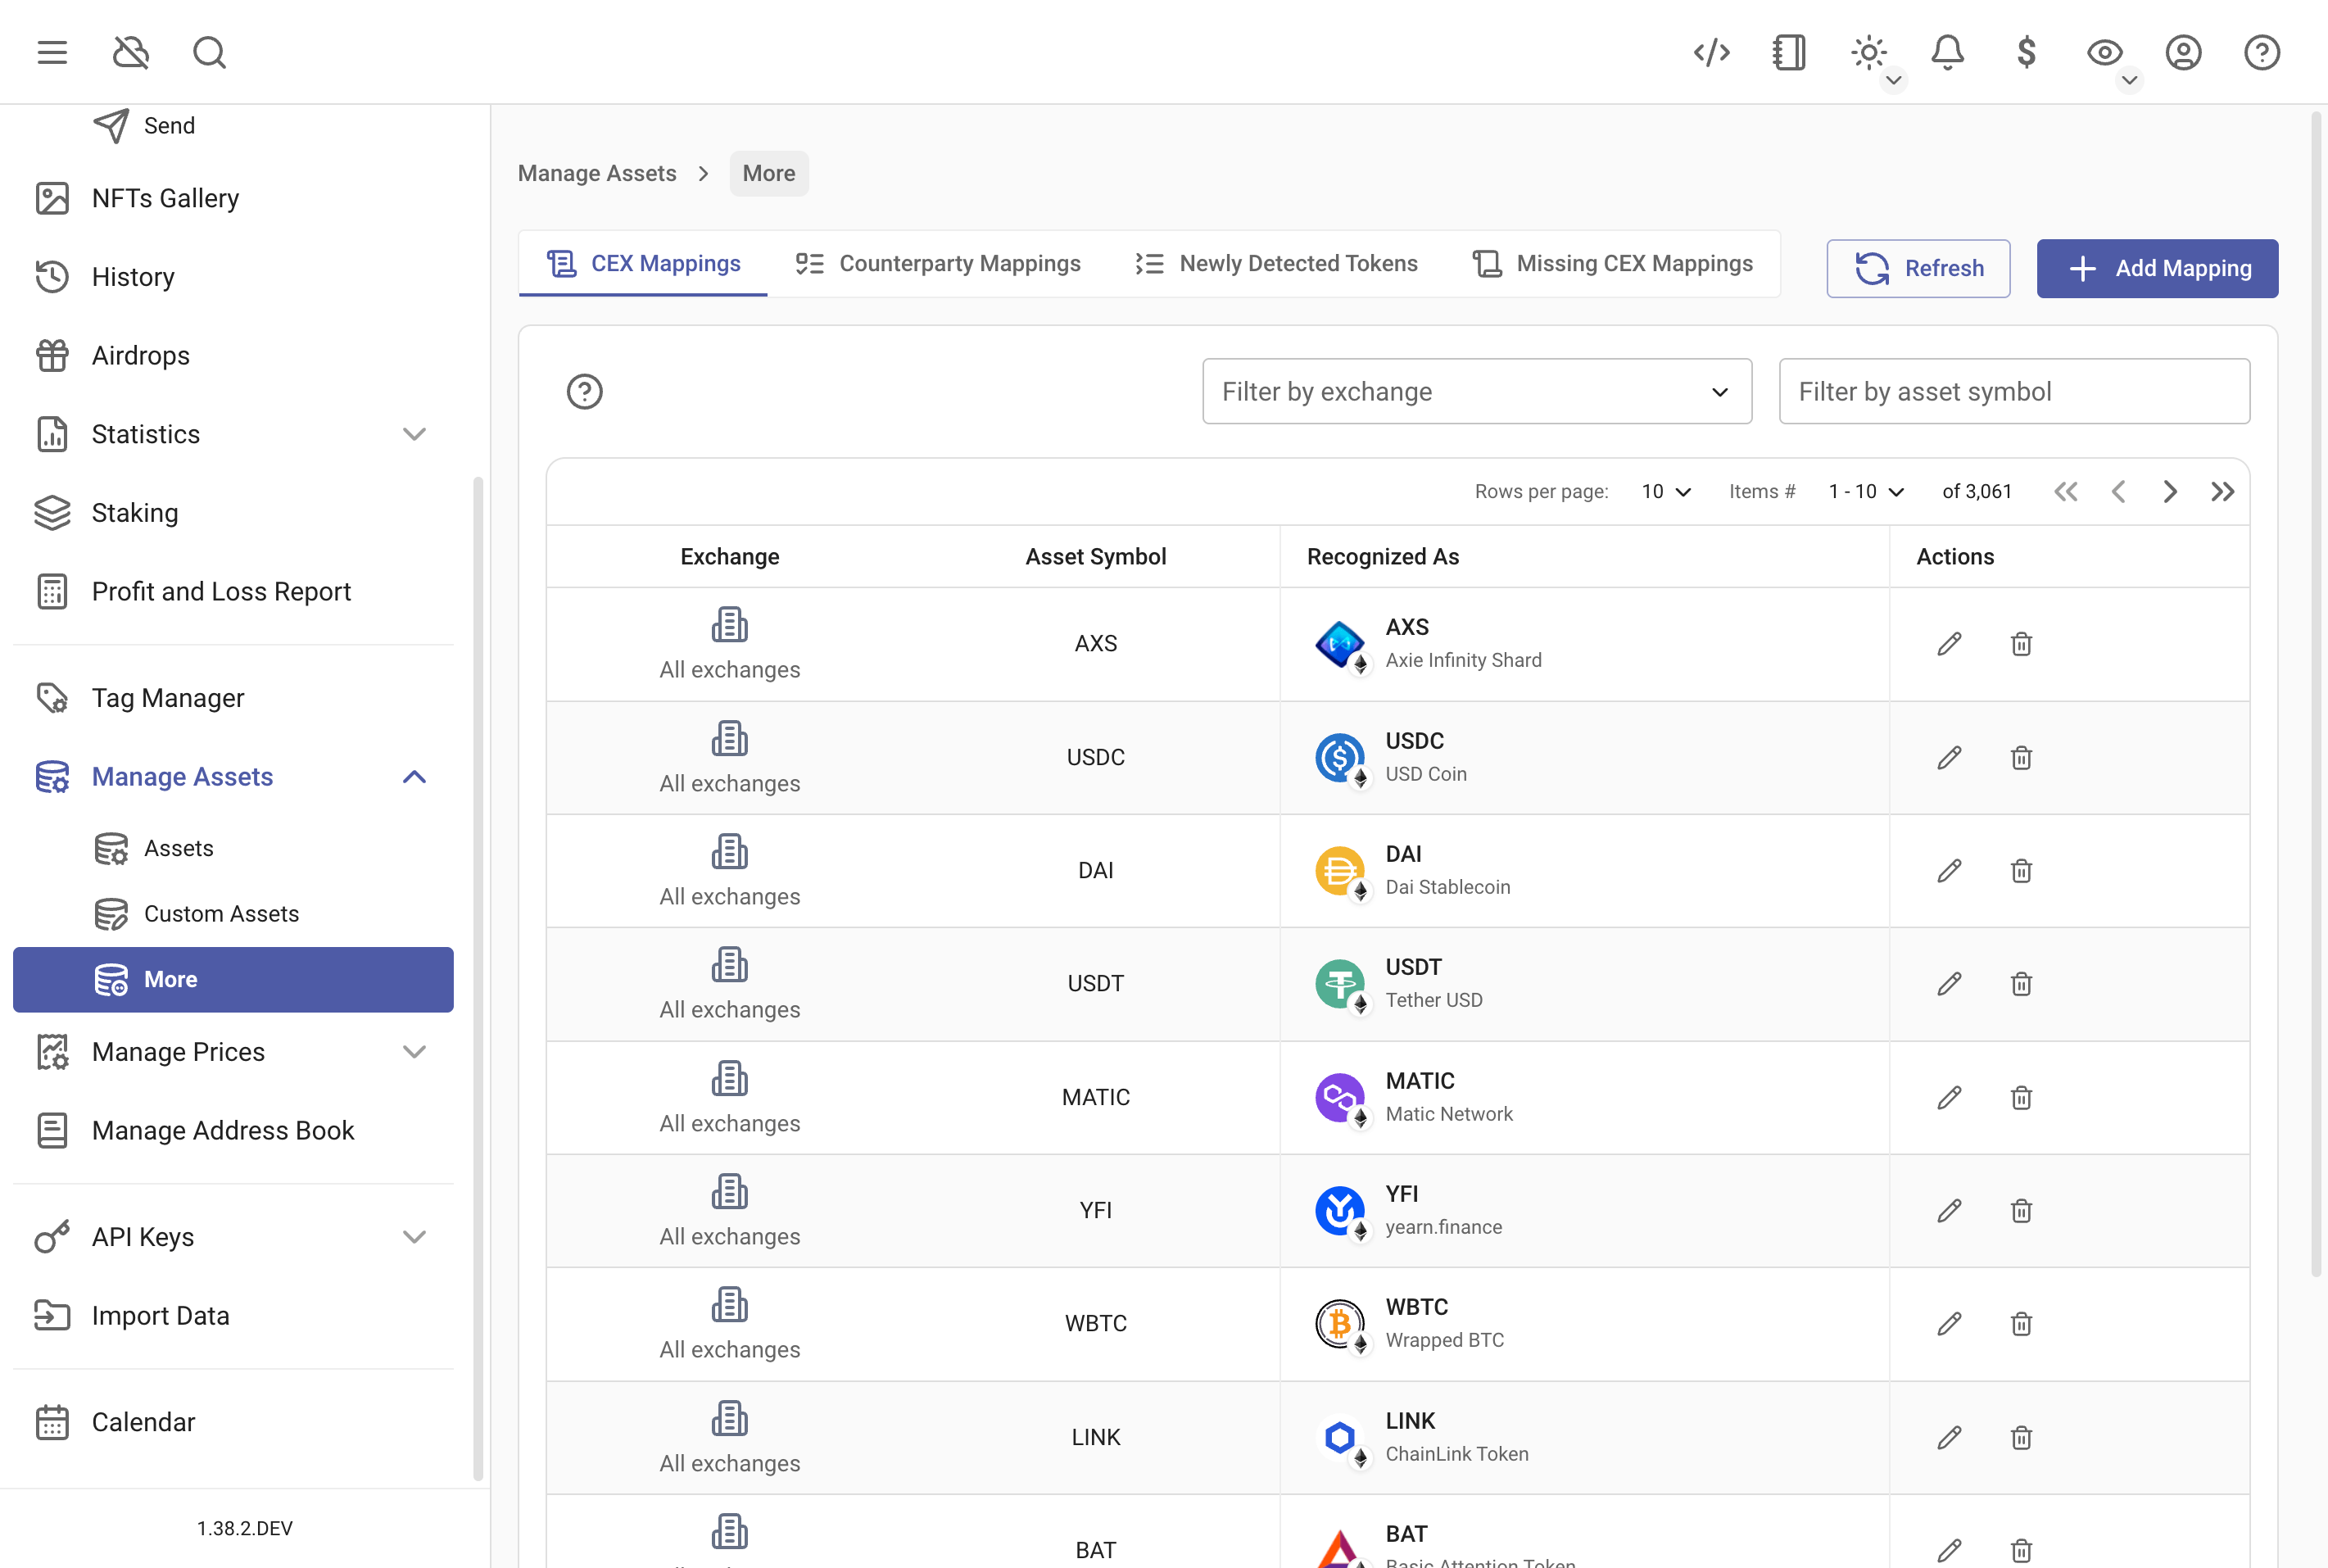Open the CEX mappings help hint icon
The image size is (2328, 1568).
pos(584,391)
